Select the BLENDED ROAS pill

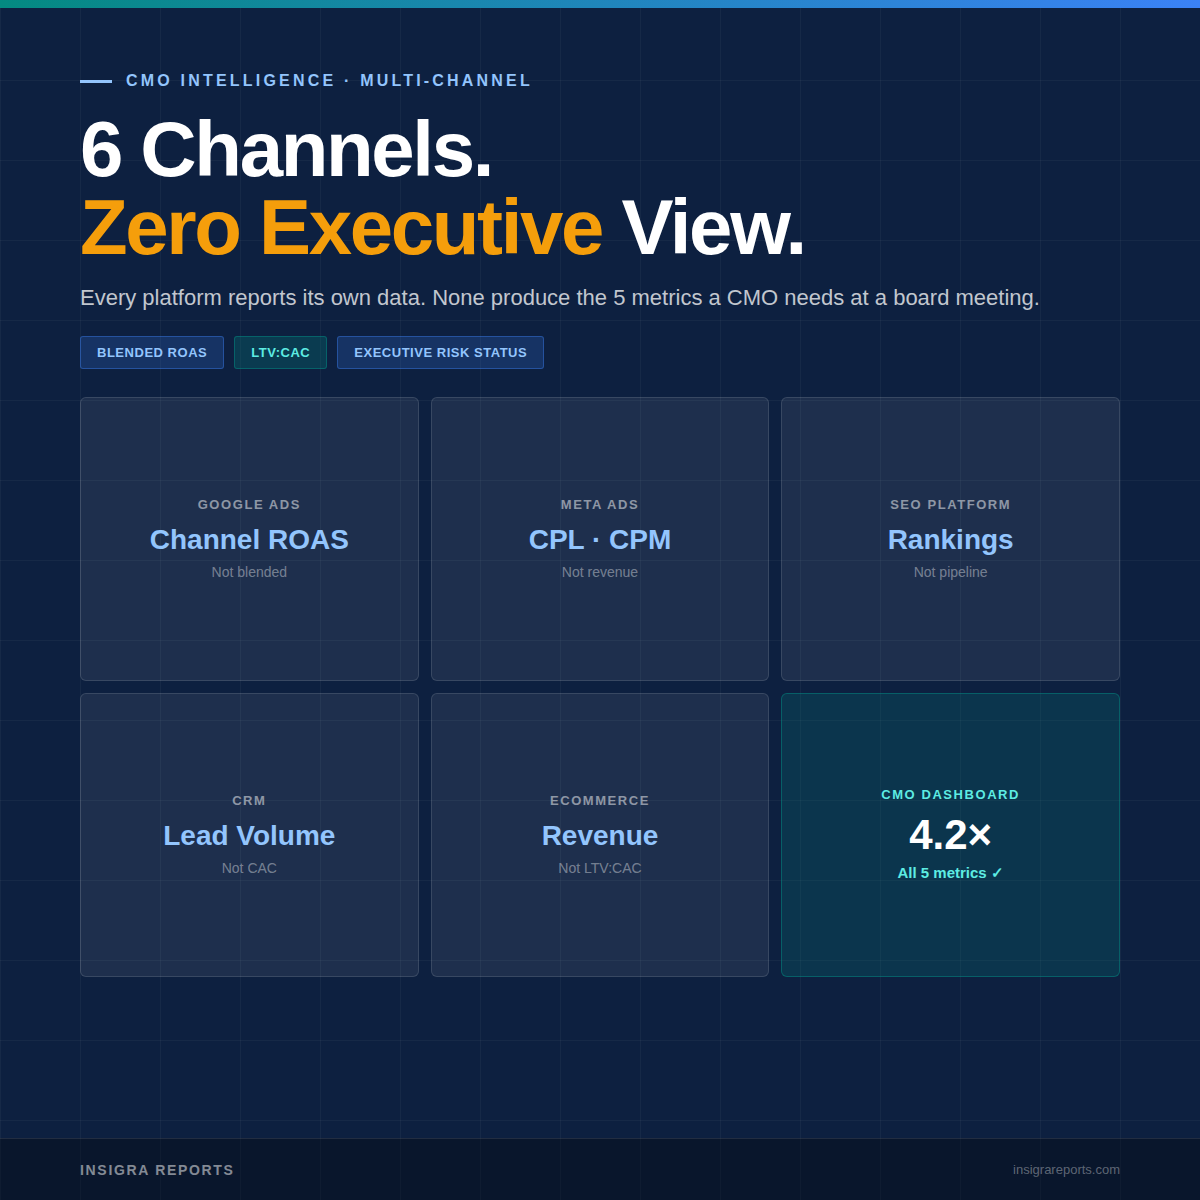click(x=151, y=352)
